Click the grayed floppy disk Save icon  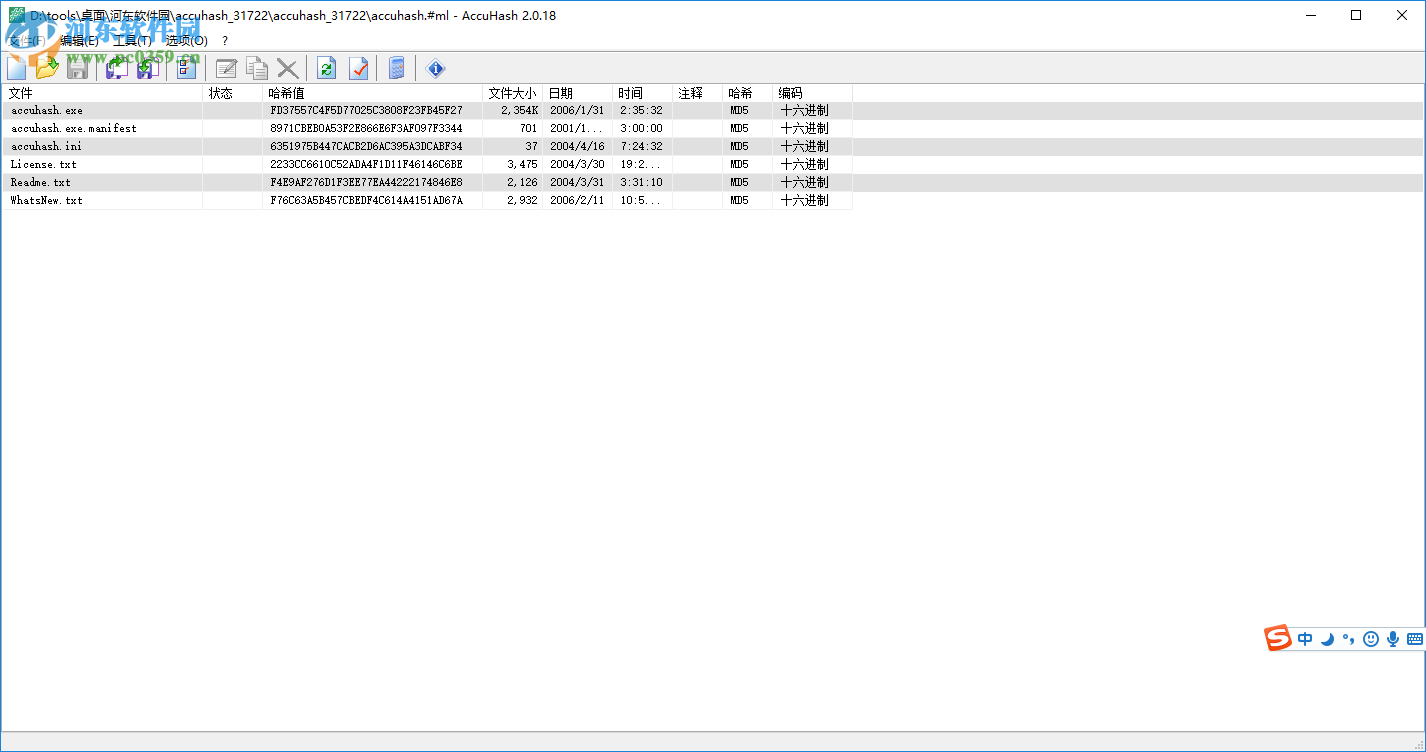77,68
